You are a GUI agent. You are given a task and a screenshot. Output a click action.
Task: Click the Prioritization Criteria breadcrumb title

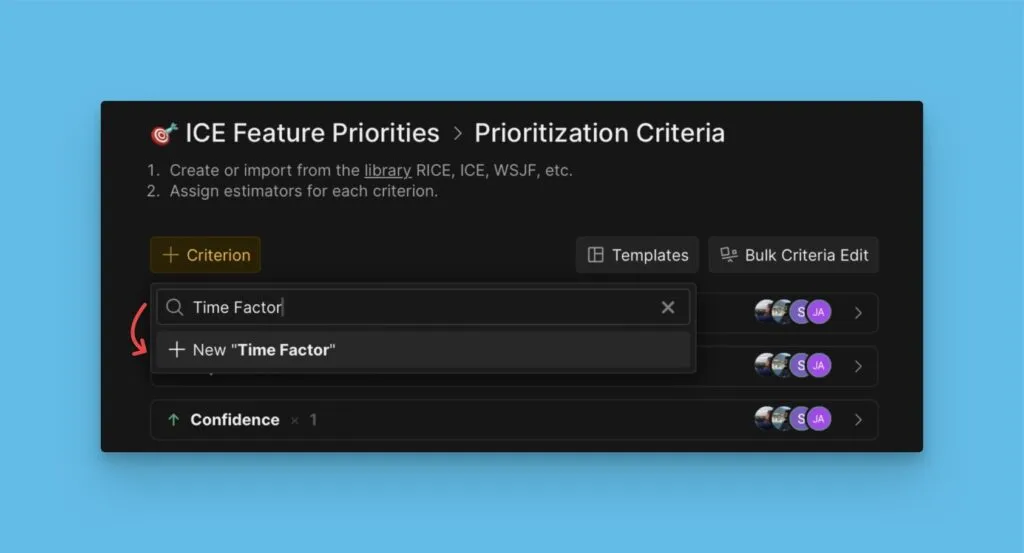599,133
